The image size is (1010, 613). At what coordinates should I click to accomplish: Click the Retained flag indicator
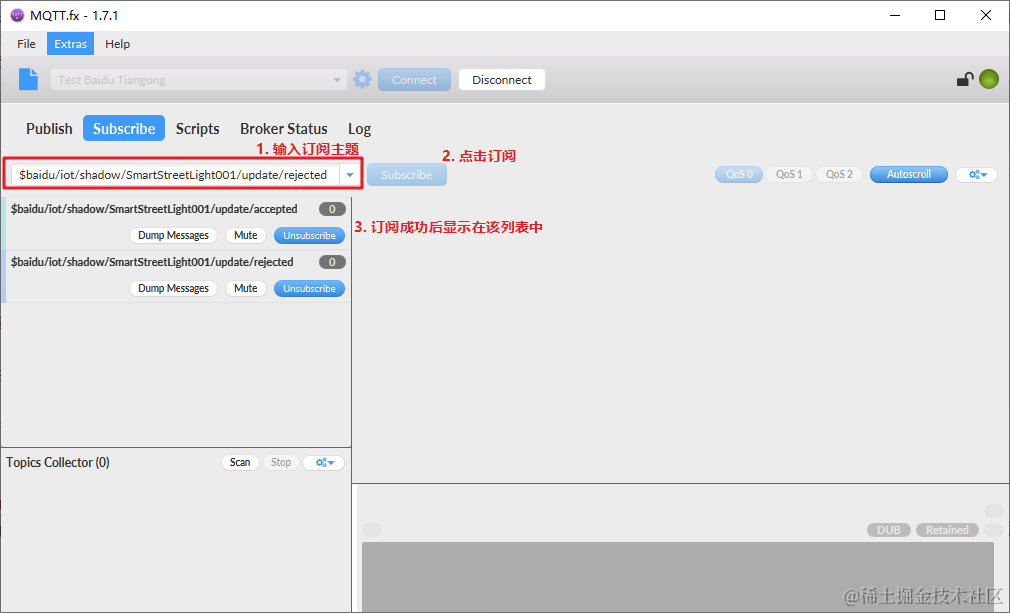click(x=947, y=530)
